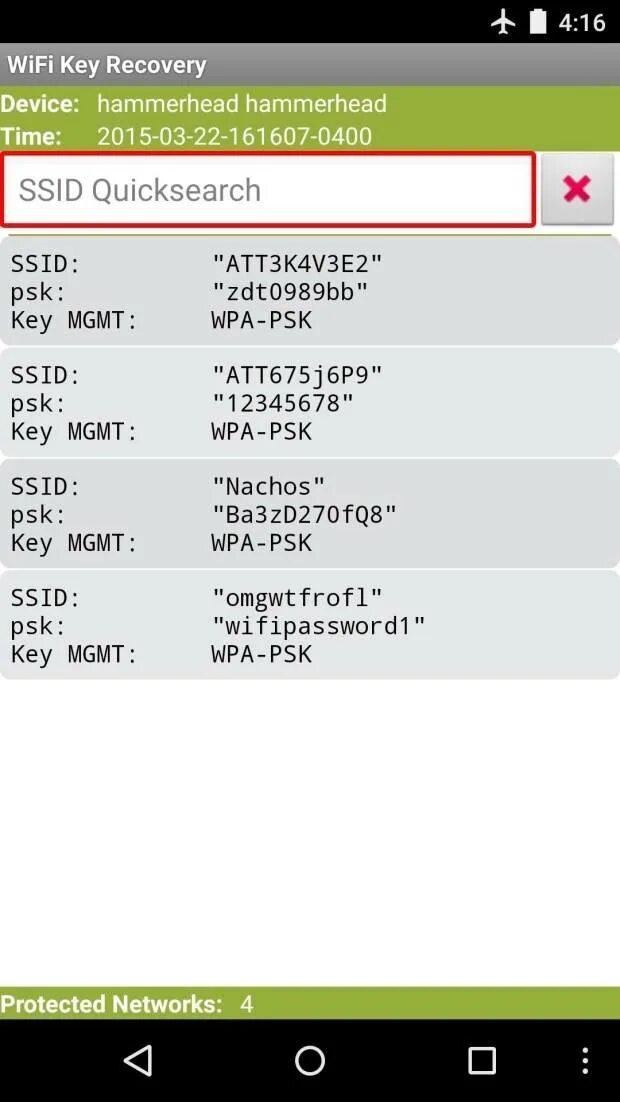Open the three-dot overflow menu

(585, 1060)
